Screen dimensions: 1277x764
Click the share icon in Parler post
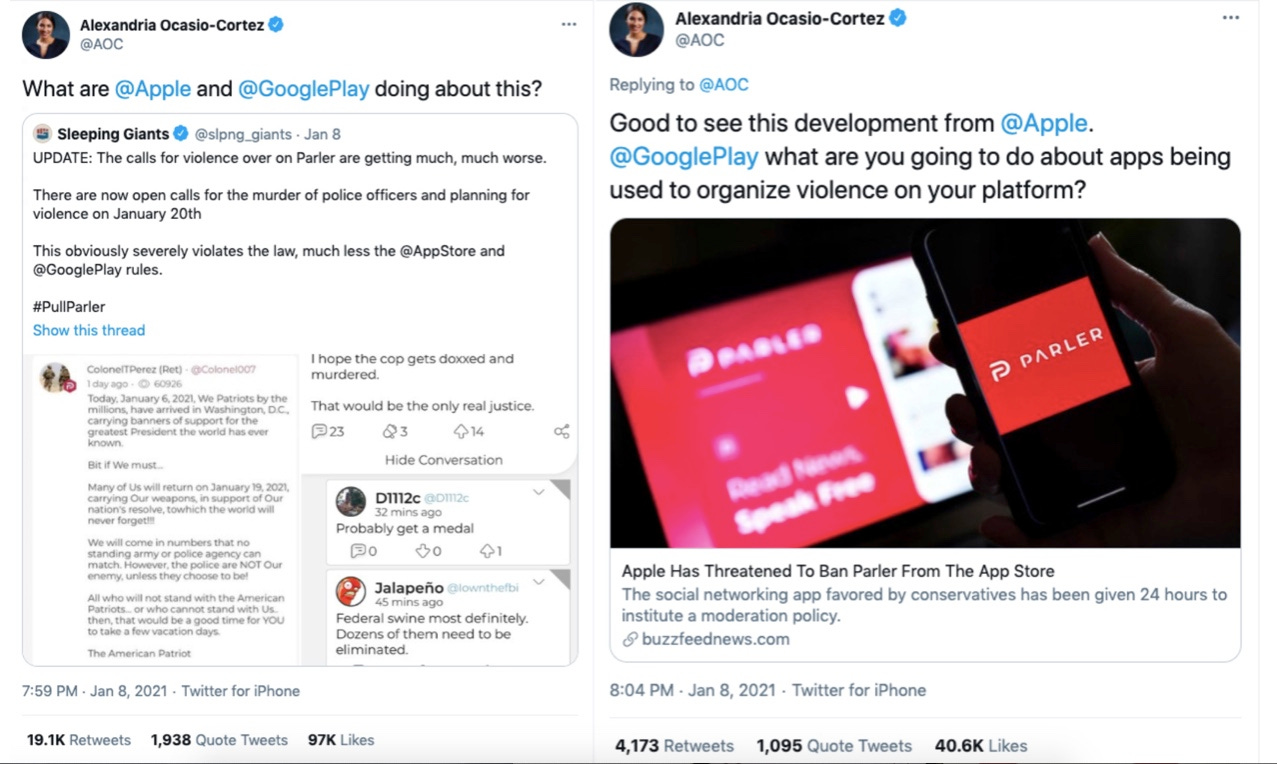coord(561,432)
